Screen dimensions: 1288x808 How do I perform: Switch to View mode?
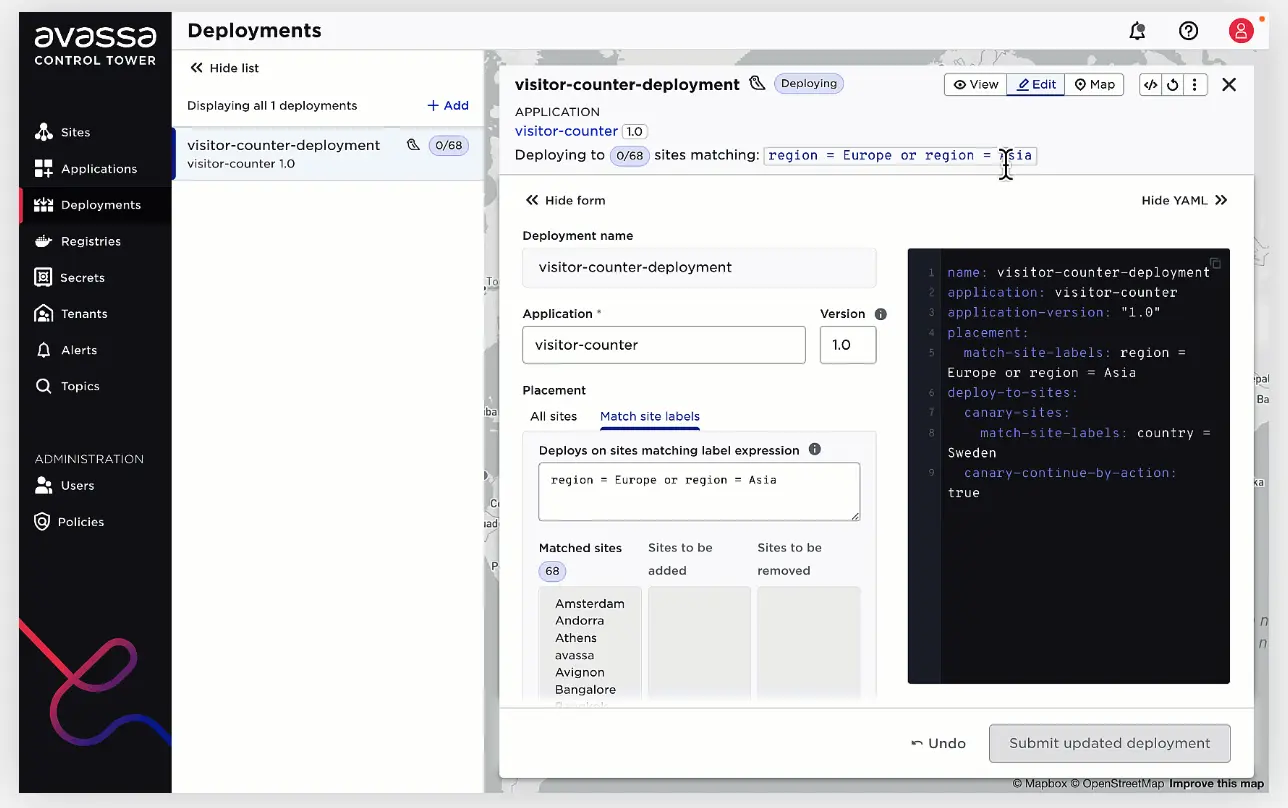[x=975, y=85]
